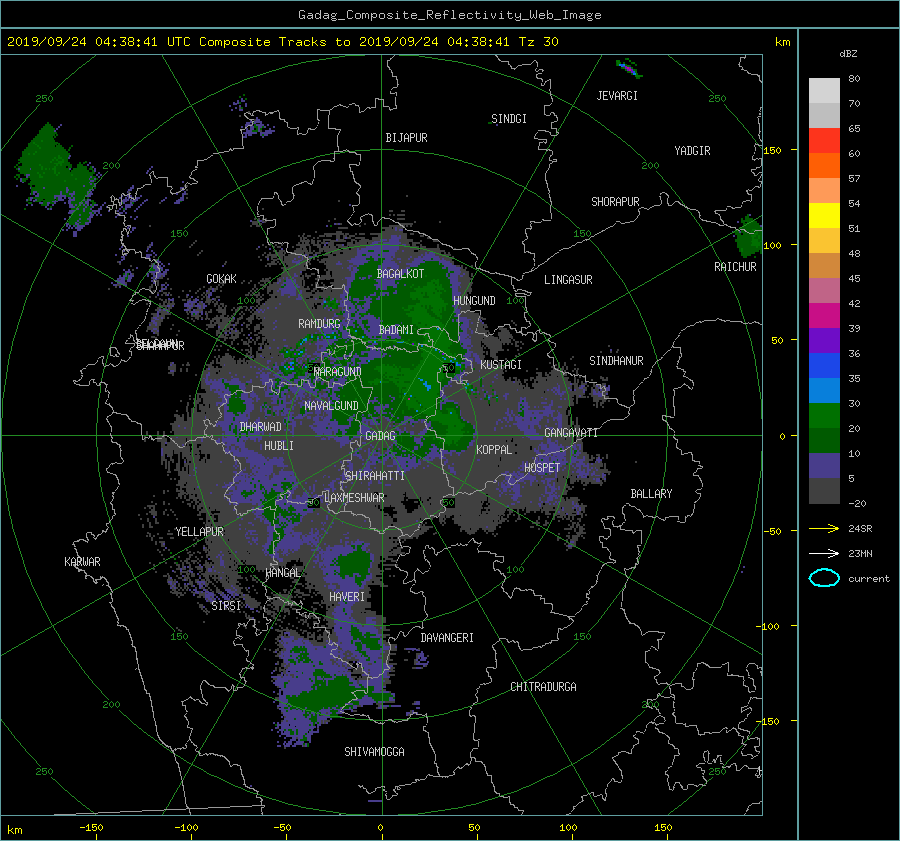900x841 pixels.
Task: Click the 24SR legend label
Action: click(860, 528)
